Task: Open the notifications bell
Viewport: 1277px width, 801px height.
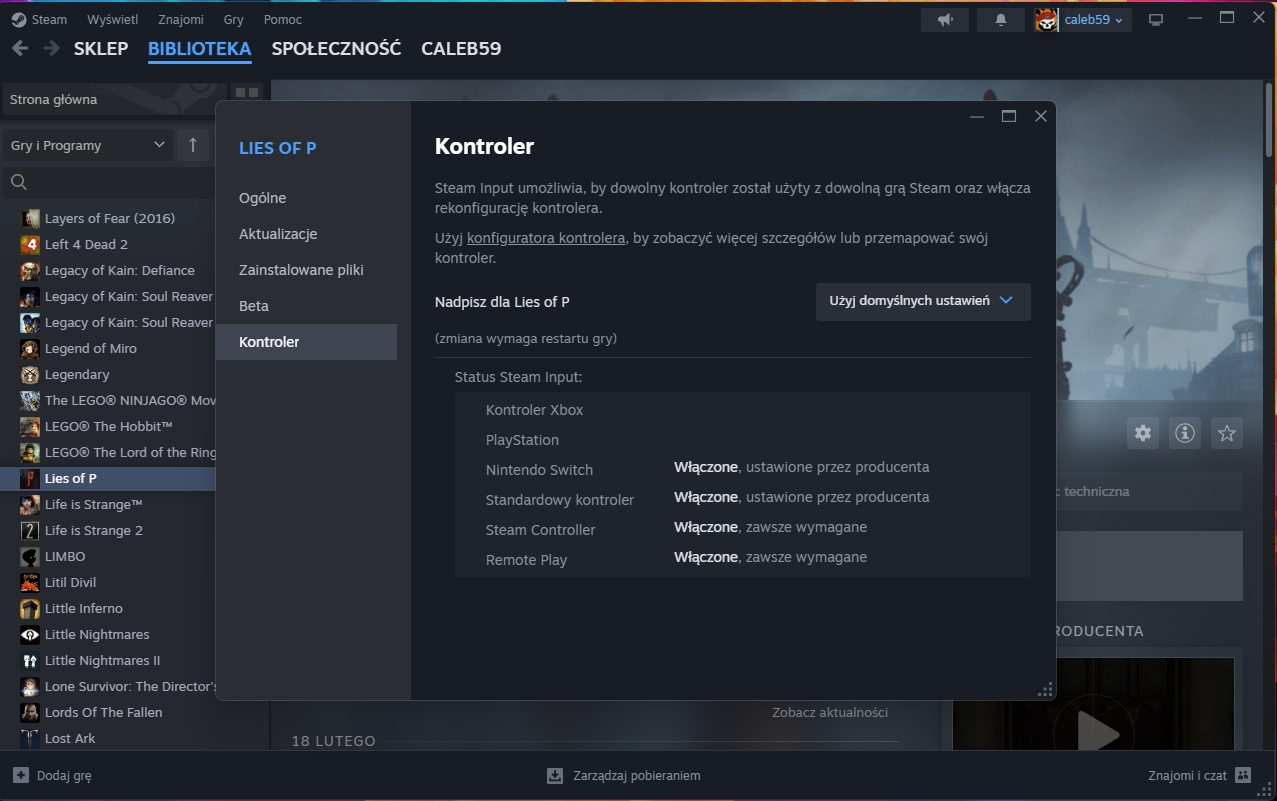Action: pos(1001,19)
